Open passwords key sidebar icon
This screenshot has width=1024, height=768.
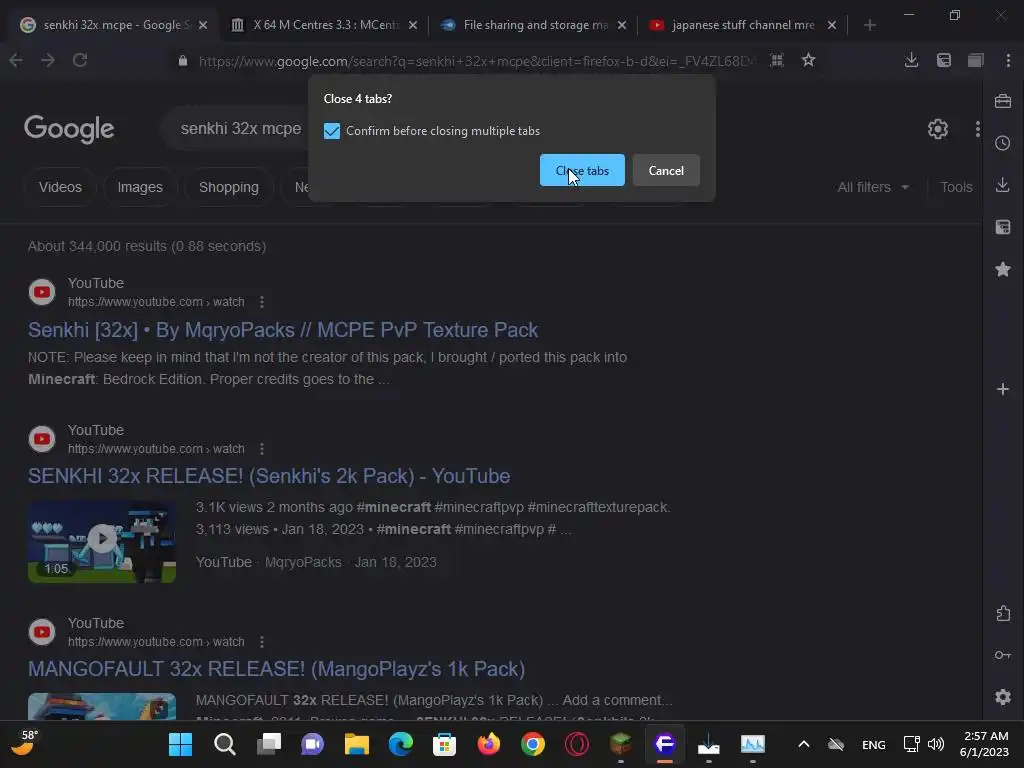(x=1003, y=655)
